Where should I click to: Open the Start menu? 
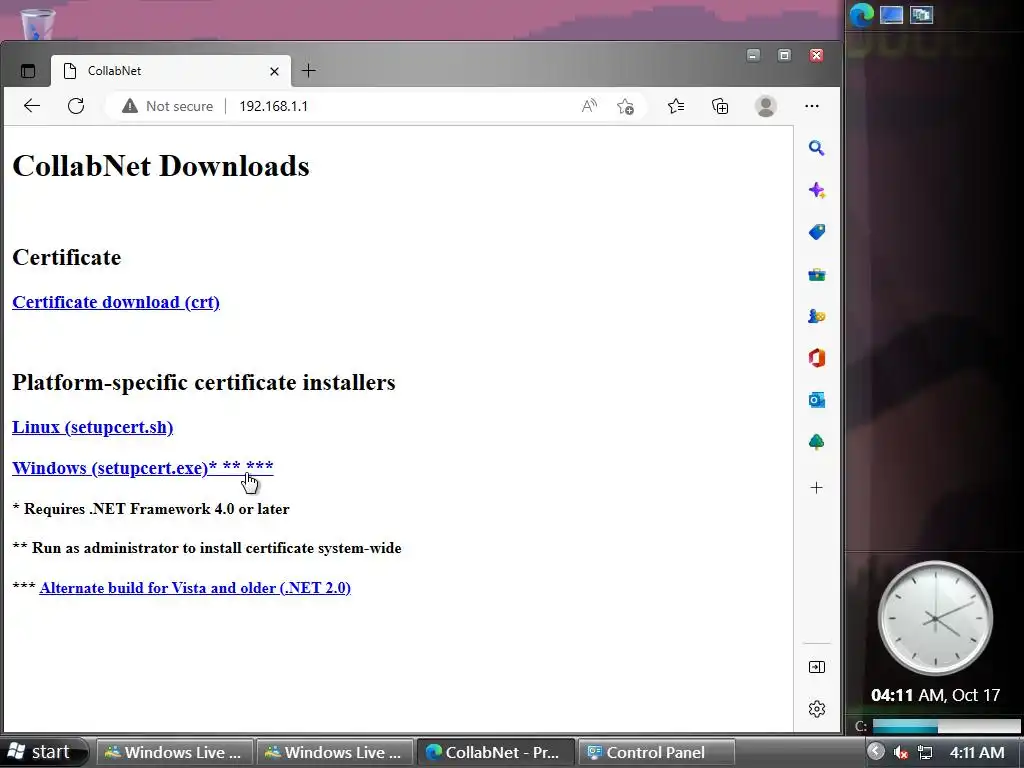click(x=43, y=752)
